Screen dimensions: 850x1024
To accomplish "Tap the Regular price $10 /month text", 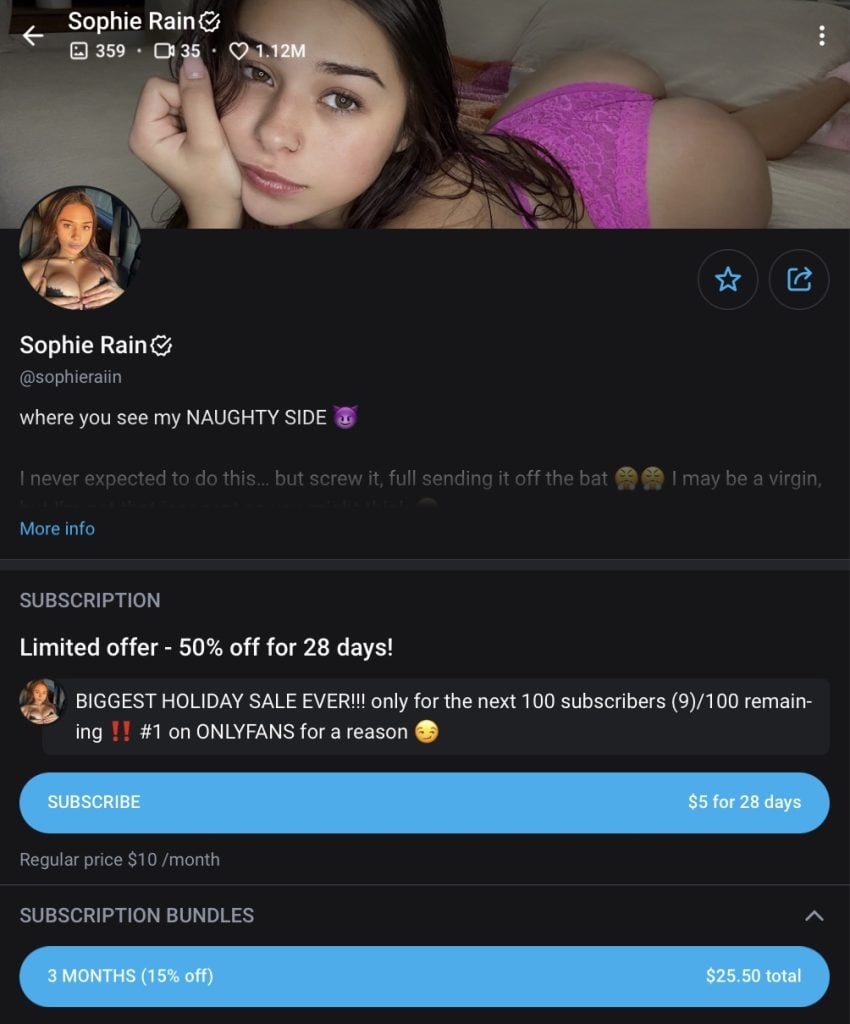I will [x=119, y=859].
